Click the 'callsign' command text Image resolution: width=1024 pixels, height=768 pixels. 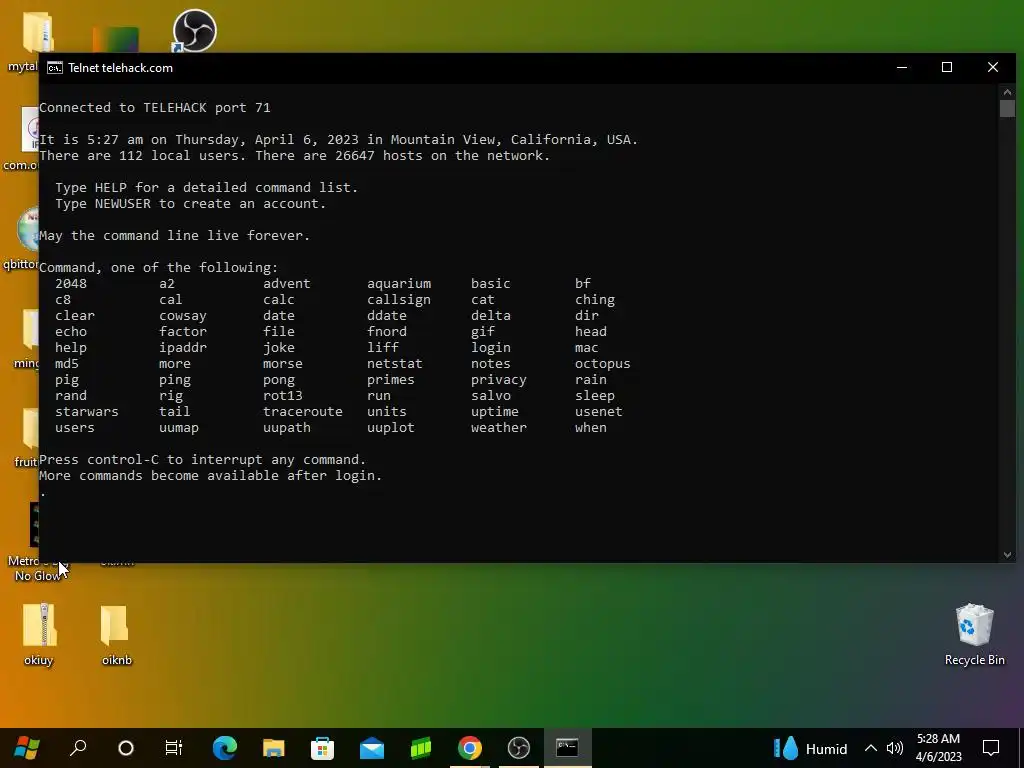[399, 300]
